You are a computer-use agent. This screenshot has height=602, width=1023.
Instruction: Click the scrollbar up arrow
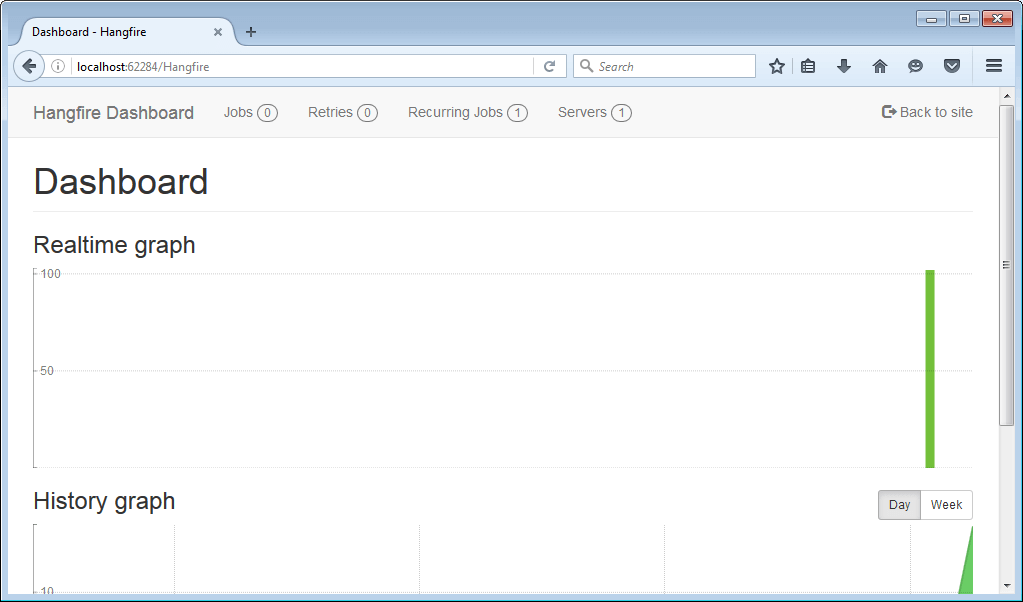coord(1006,95)
